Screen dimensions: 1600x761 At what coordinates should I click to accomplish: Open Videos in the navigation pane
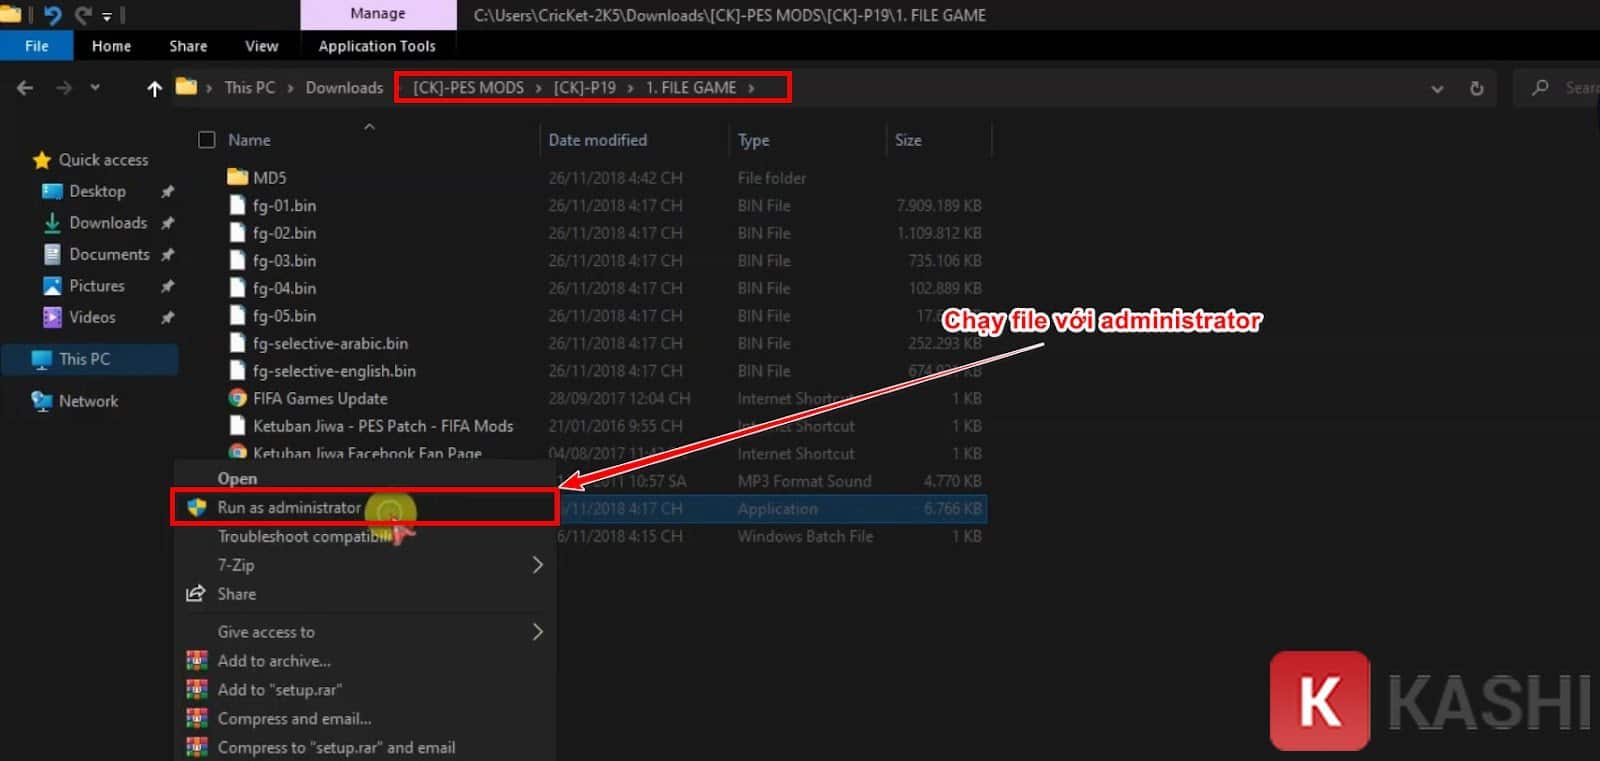[x=92, y=317]
